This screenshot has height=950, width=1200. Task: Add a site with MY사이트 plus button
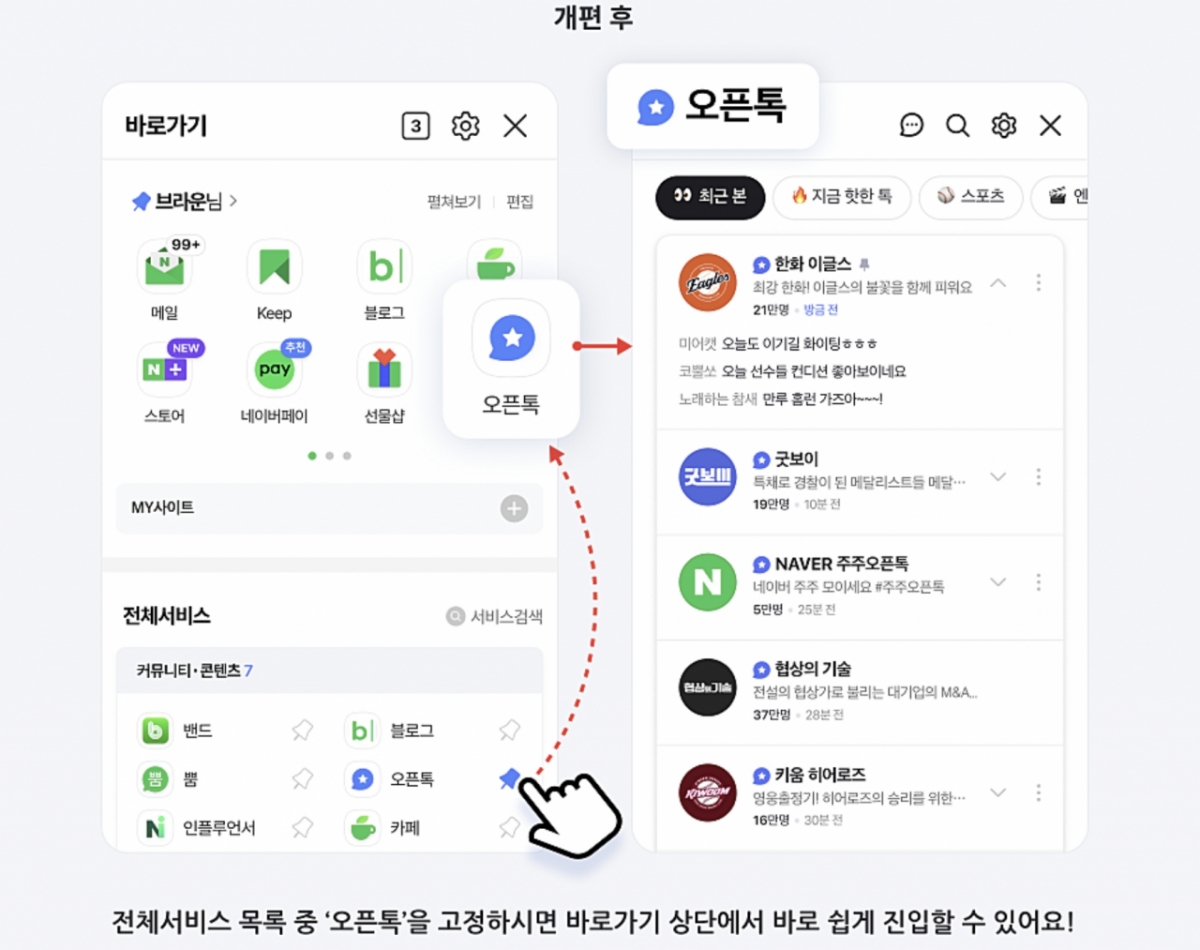[x=514, y=508]
